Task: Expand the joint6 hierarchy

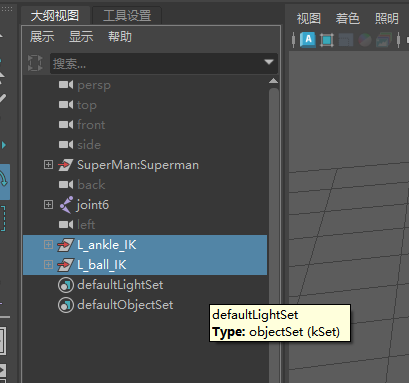Action: pyautogui.click(x=48, y=205)
